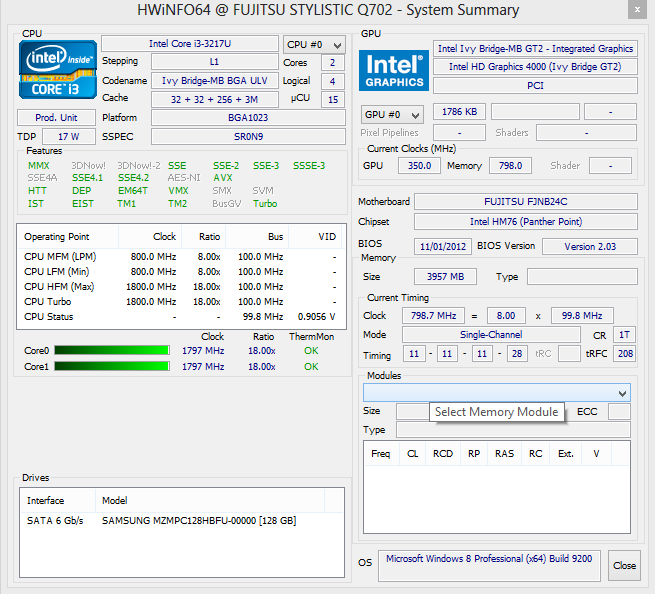Click the Intel Core i3-3217U name field

click(x=190, y=43)
